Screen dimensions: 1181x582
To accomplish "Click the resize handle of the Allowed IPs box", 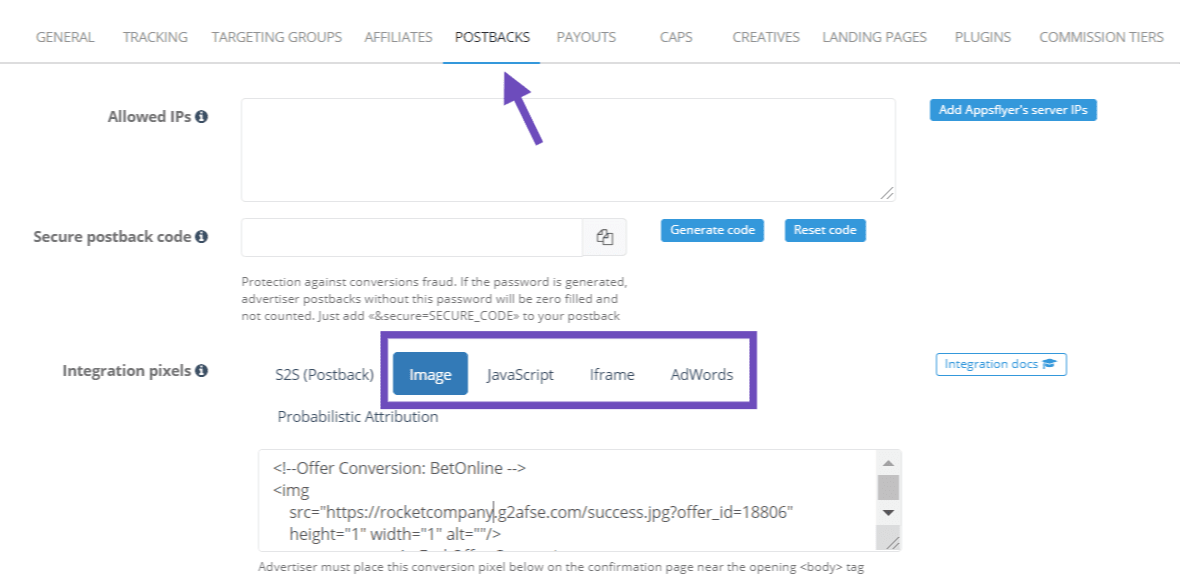I will [889, 194].
